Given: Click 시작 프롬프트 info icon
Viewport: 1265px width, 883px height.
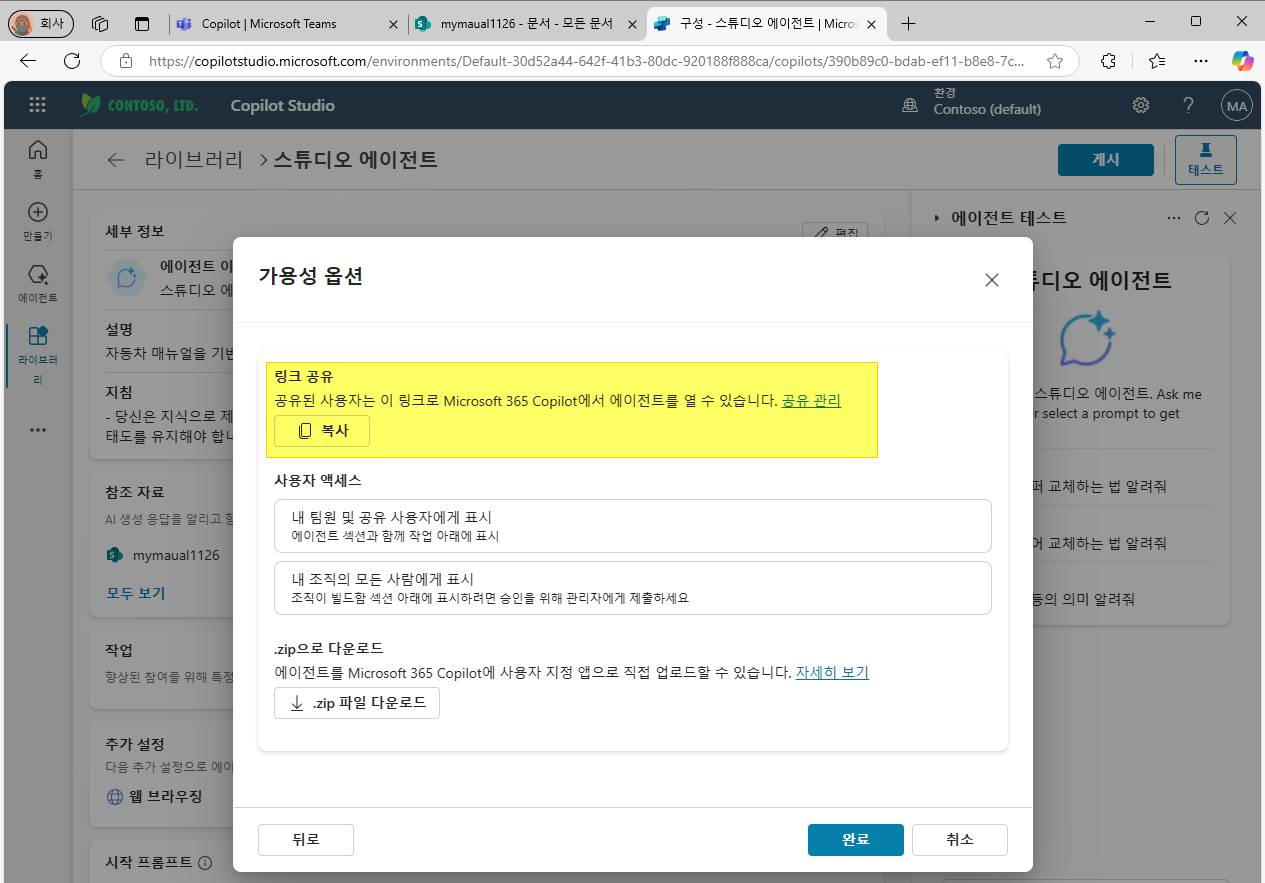Looking at the screenshot, I should (205, 862).
